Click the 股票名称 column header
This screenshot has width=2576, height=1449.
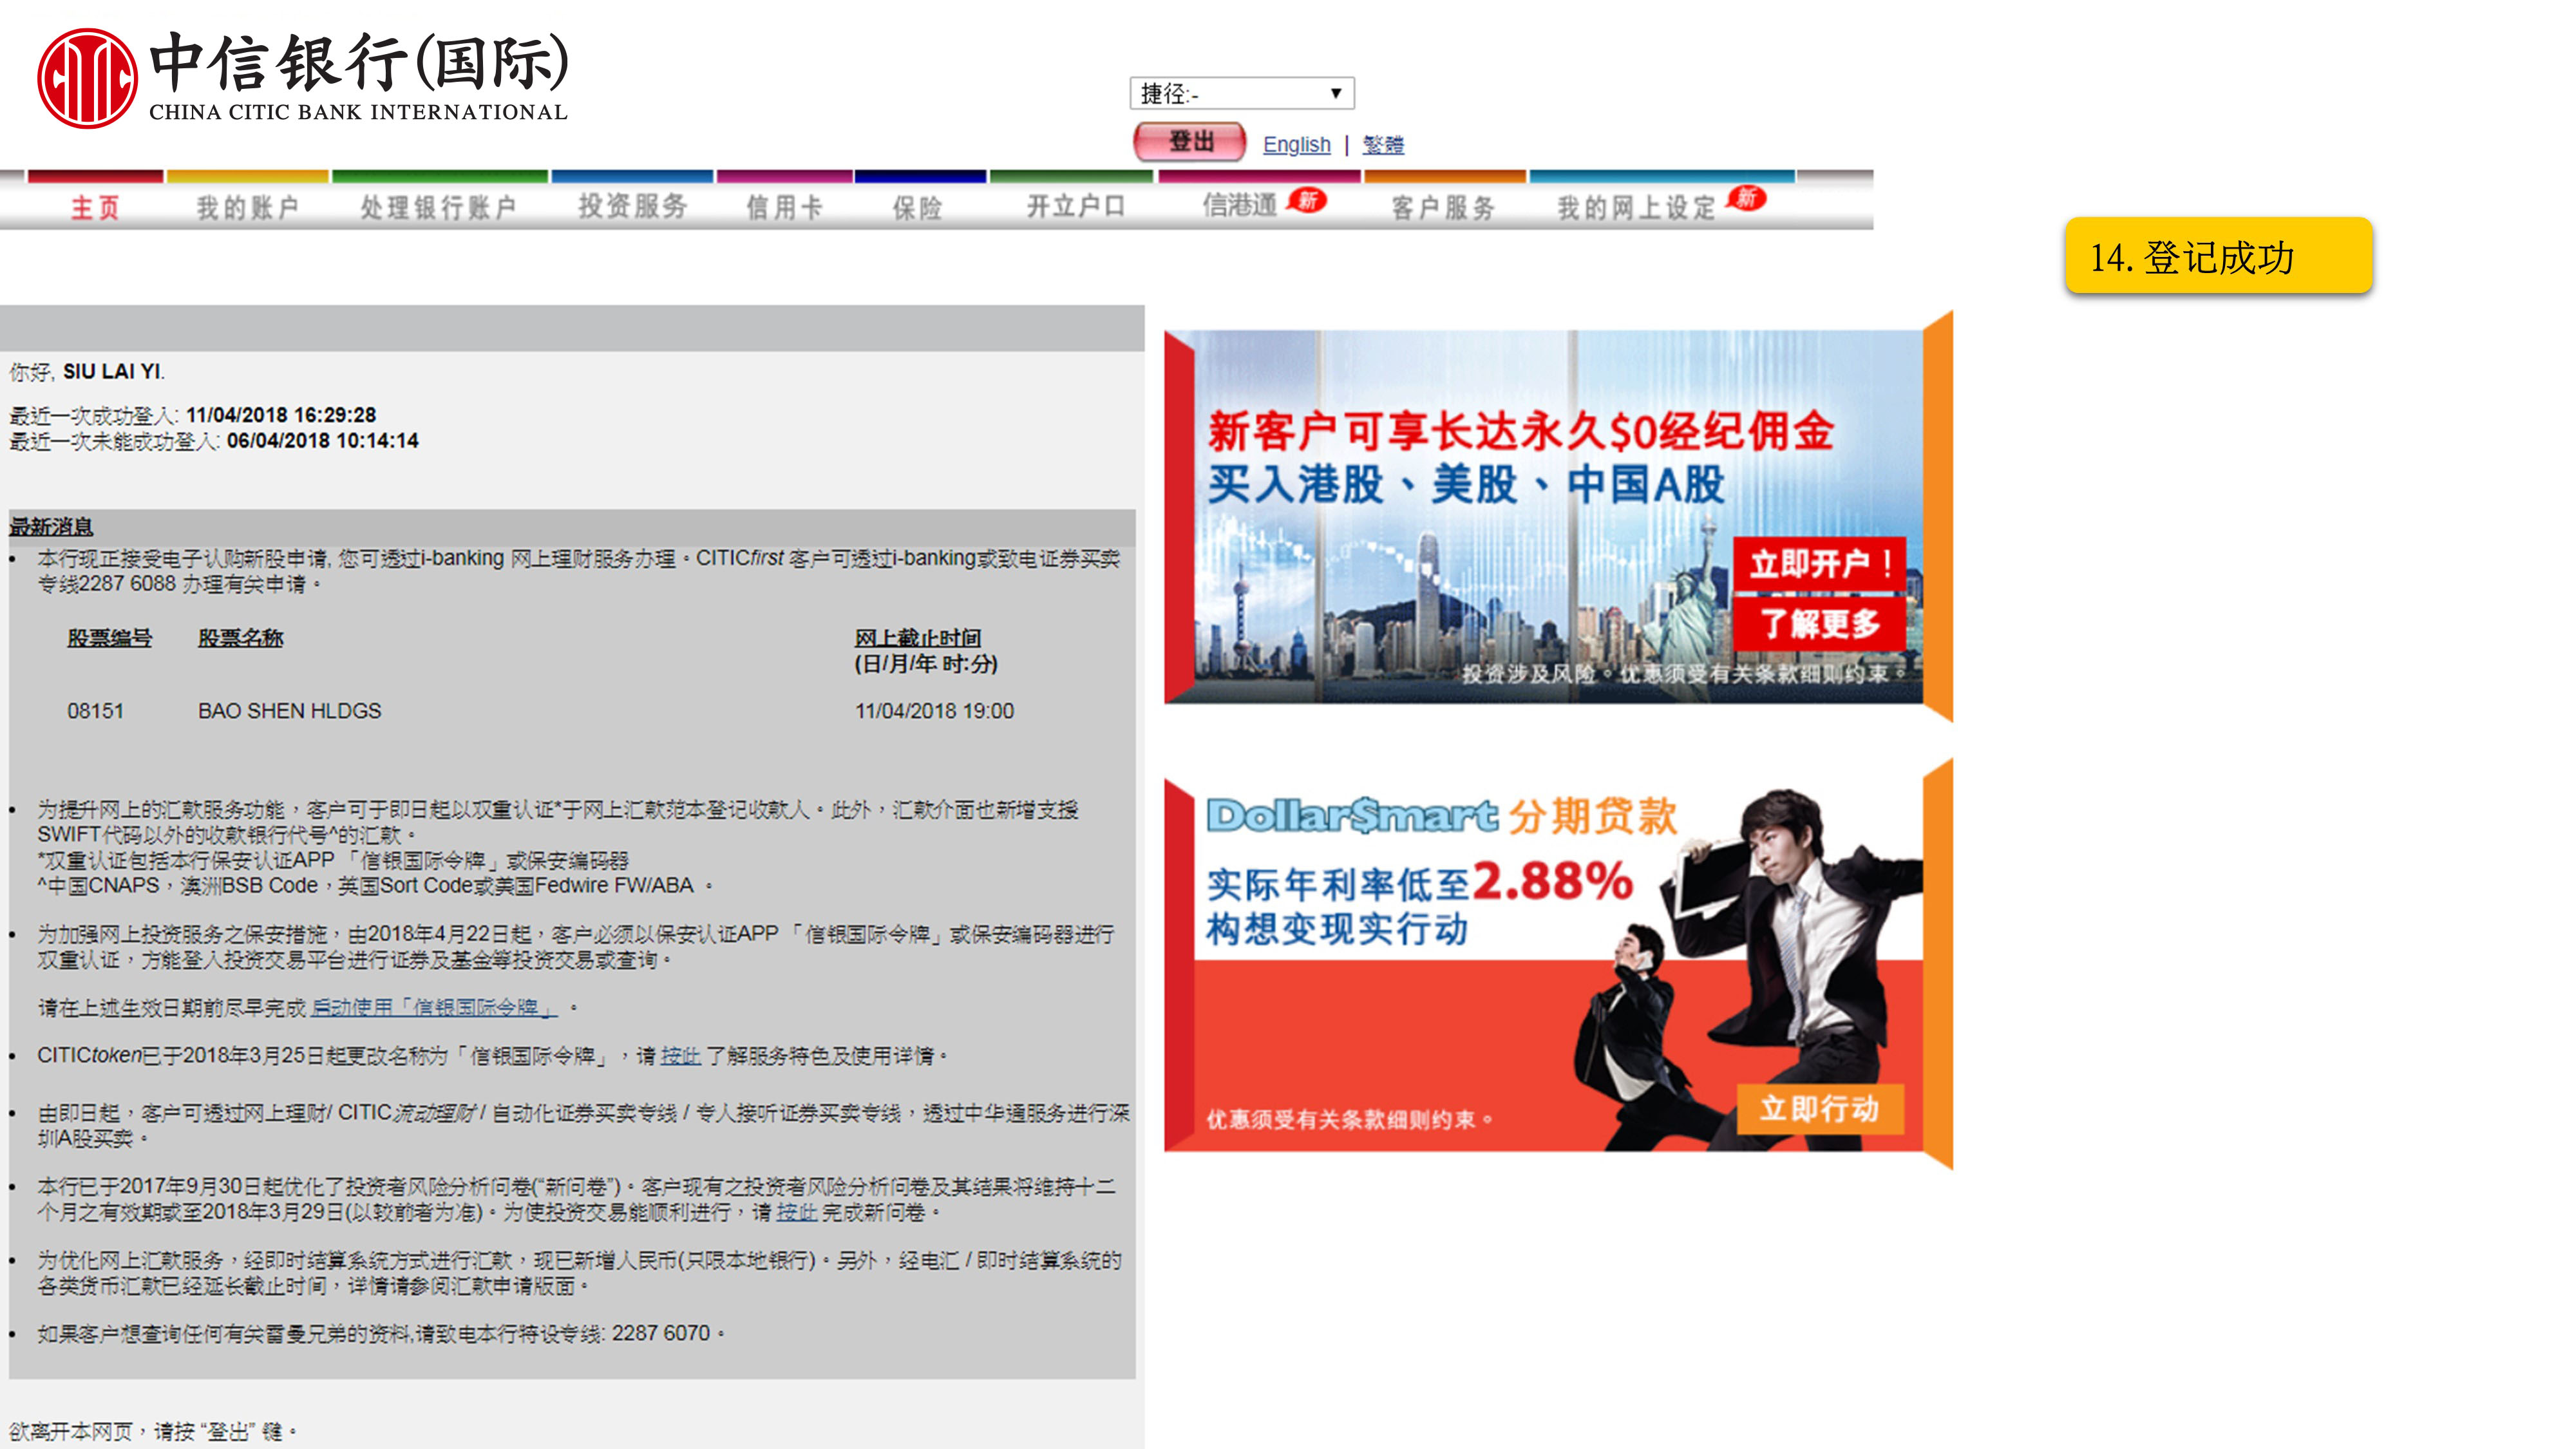click(x=240, y=638)
